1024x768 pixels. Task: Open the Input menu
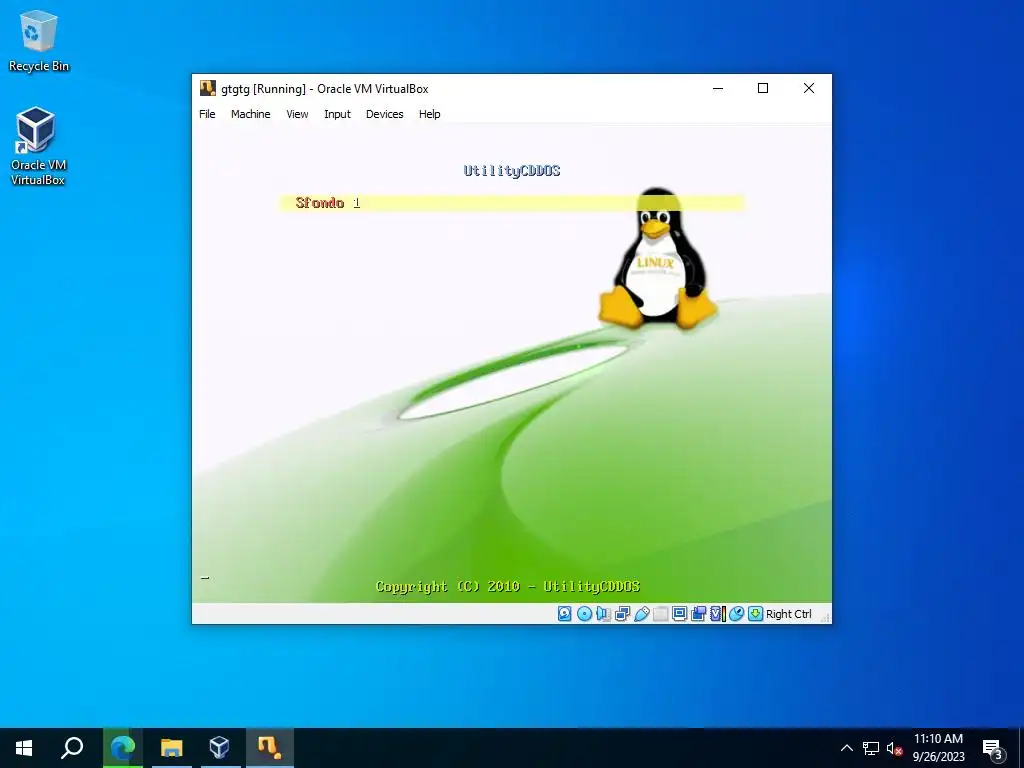click(337, 114)
